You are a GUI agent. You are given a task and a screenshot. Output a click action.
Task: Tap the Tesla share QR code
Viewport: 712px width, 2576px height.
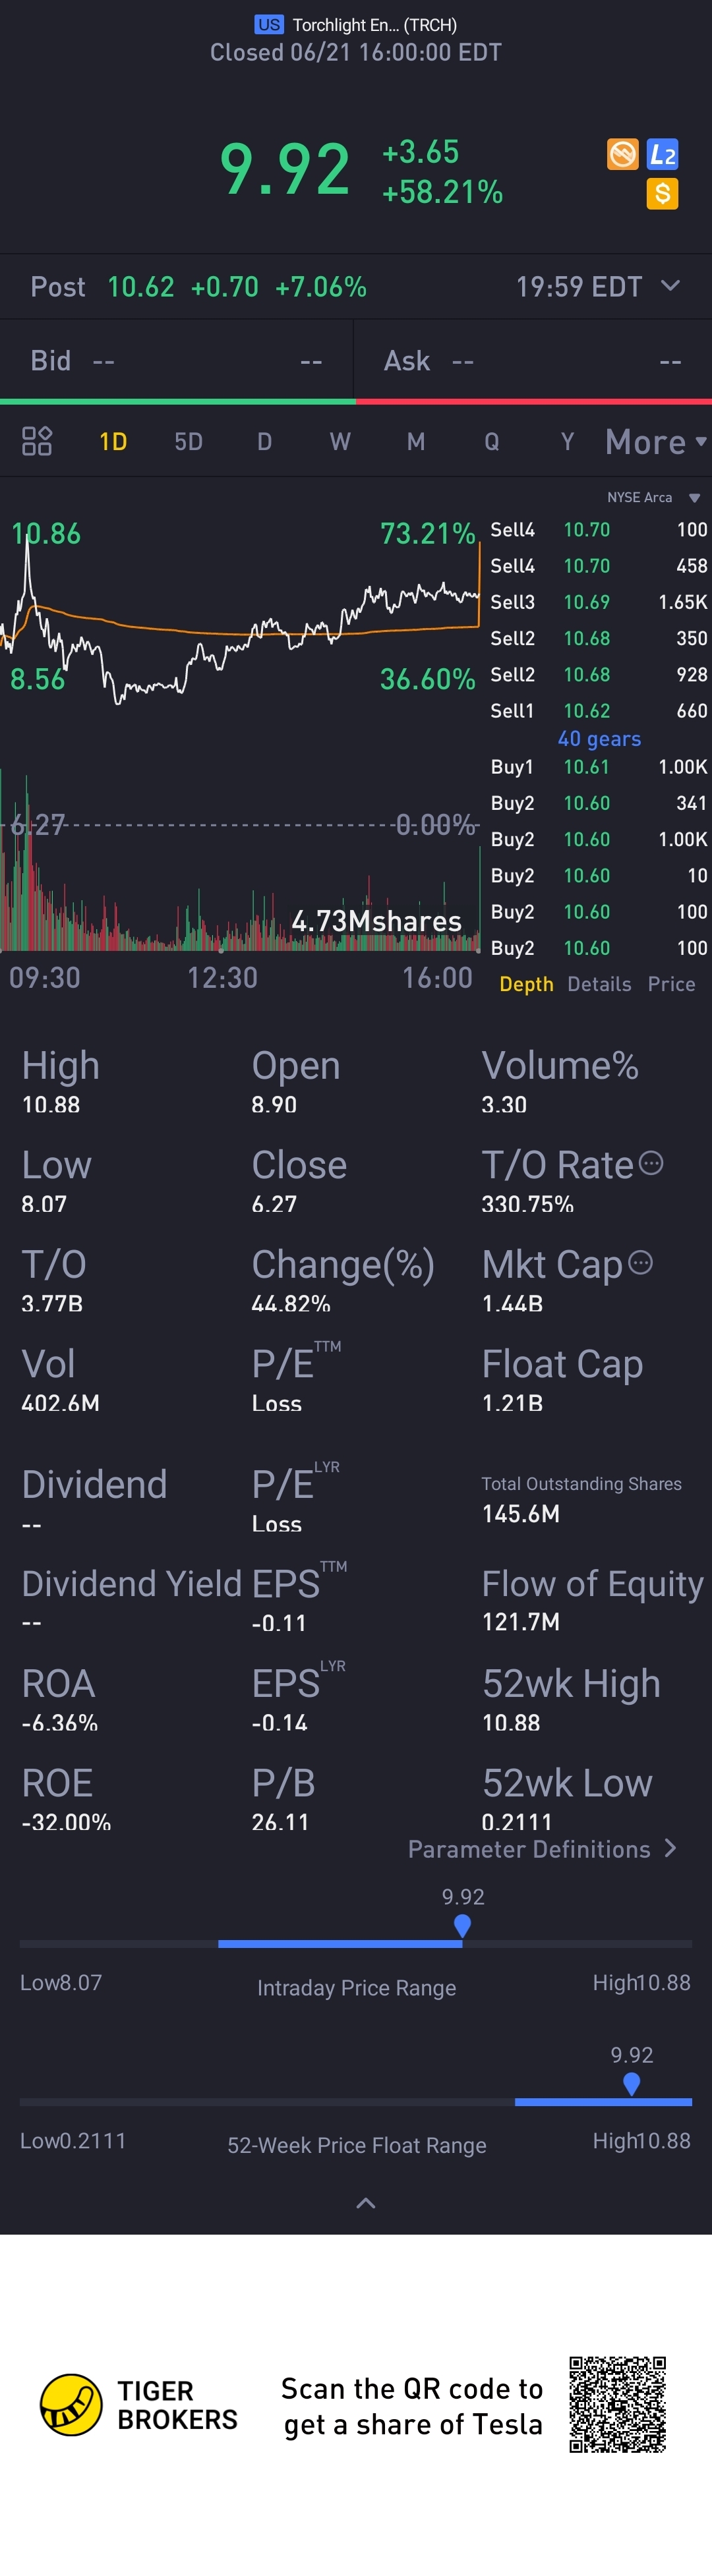[618, 2405]
